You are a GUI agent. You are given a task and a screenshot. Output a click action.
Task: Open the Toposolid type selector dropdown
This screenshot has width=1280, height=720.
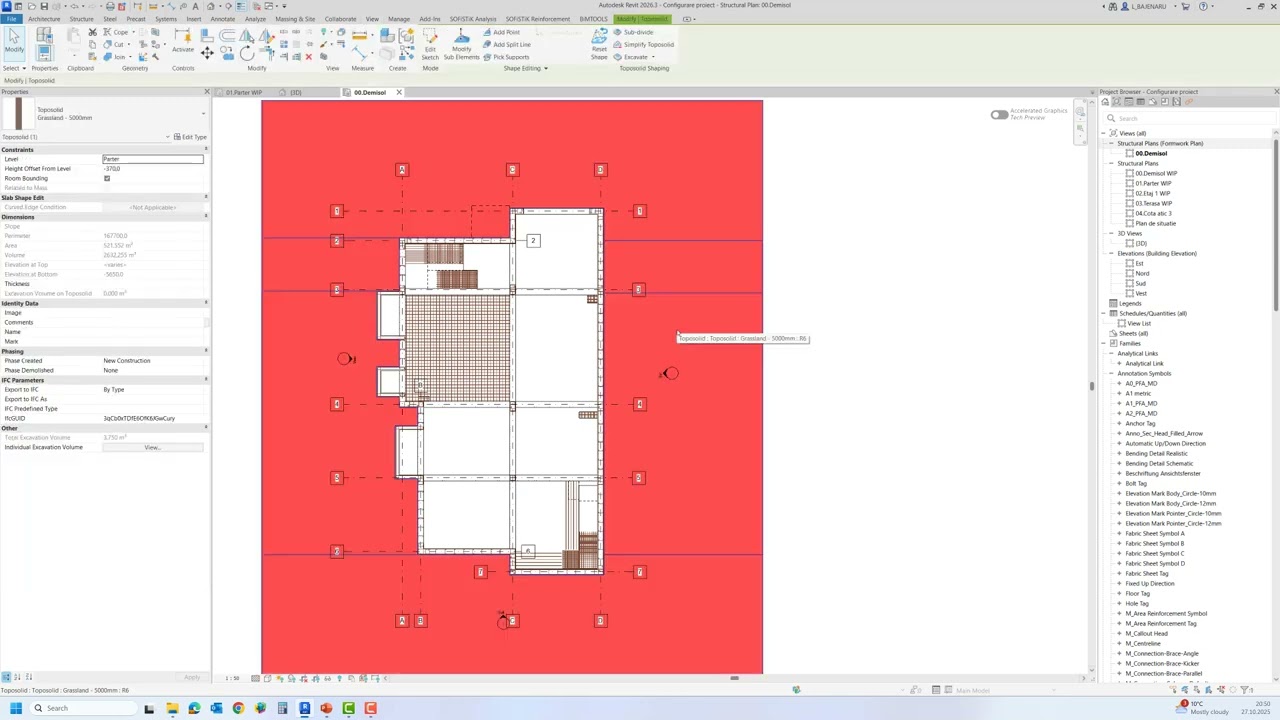pyautogui.click(x=203, y=114)
